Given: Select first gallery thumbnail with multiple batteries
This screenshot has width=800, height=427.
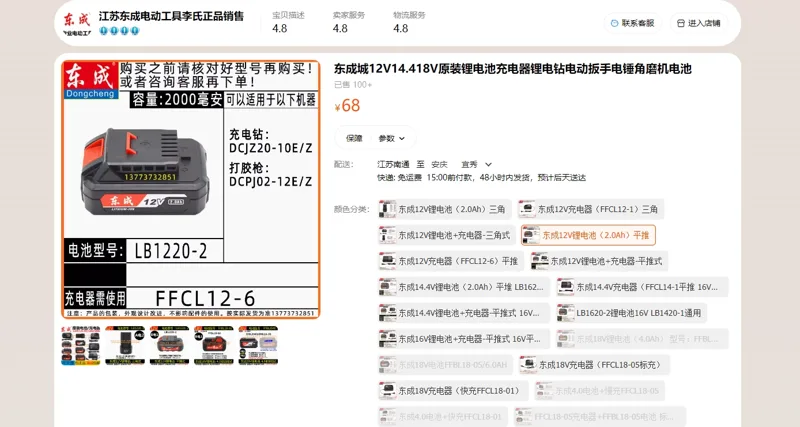Looking at the screenshot, I should tap(81, 345).
